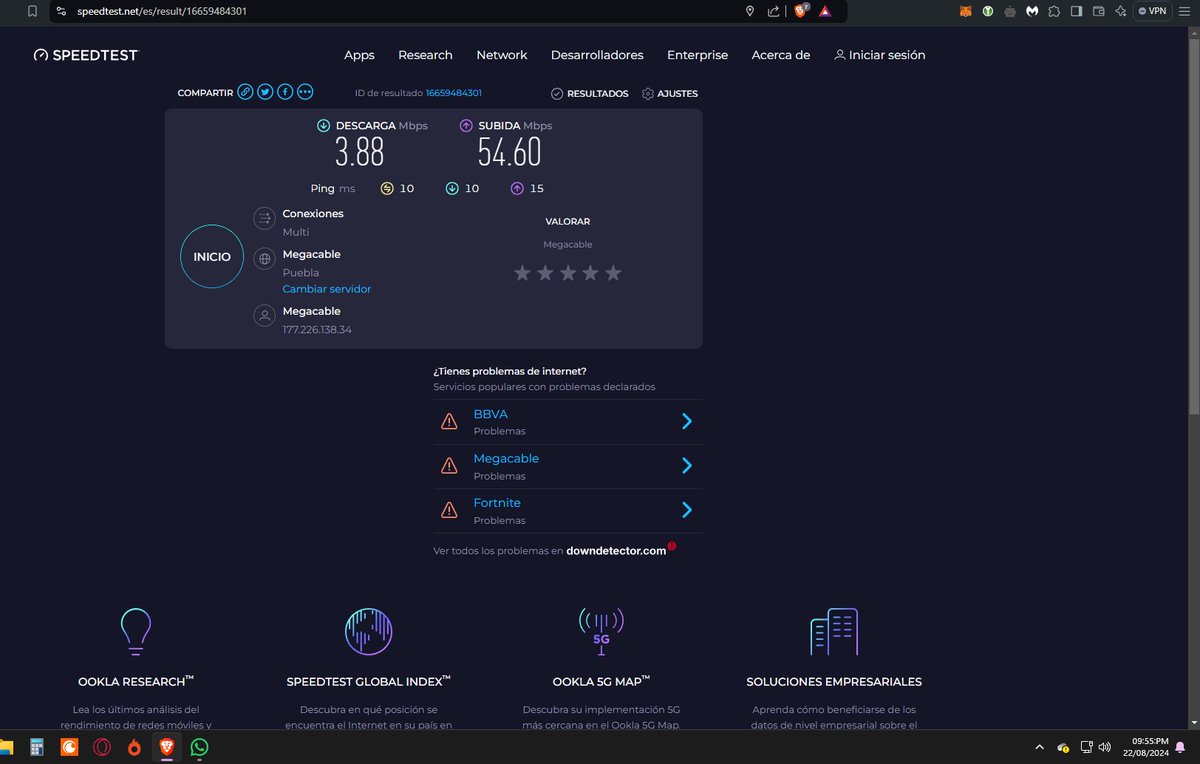Image resolution: width=1200 pixels, height=764 pixels.
Task: Click upload speed value 54.60
Action: (509, 152)
